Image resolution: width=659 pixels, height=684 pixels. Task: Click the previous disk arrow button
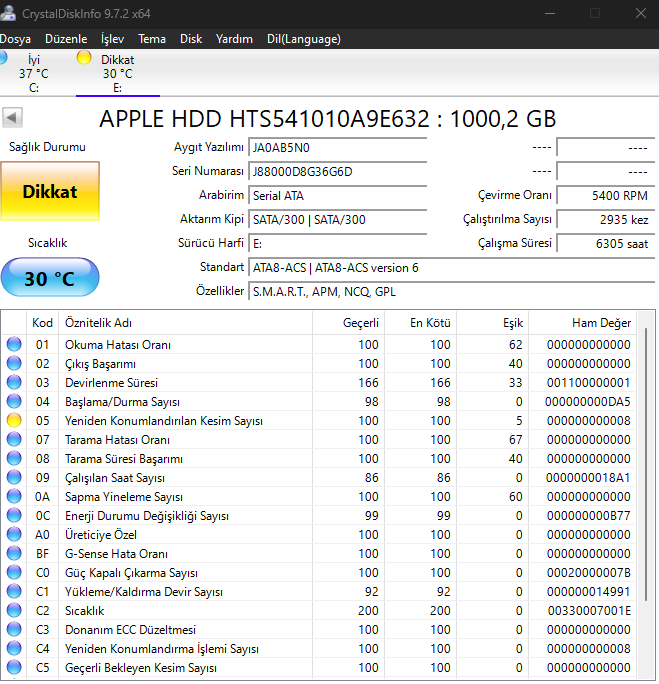[x=12, y=117]
